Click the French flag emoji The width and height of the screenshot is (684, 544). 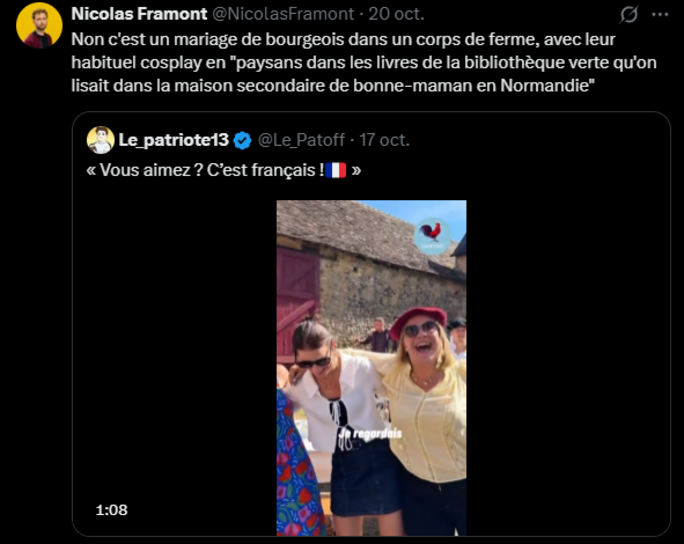pyautogui.click(x=335, y=170)
